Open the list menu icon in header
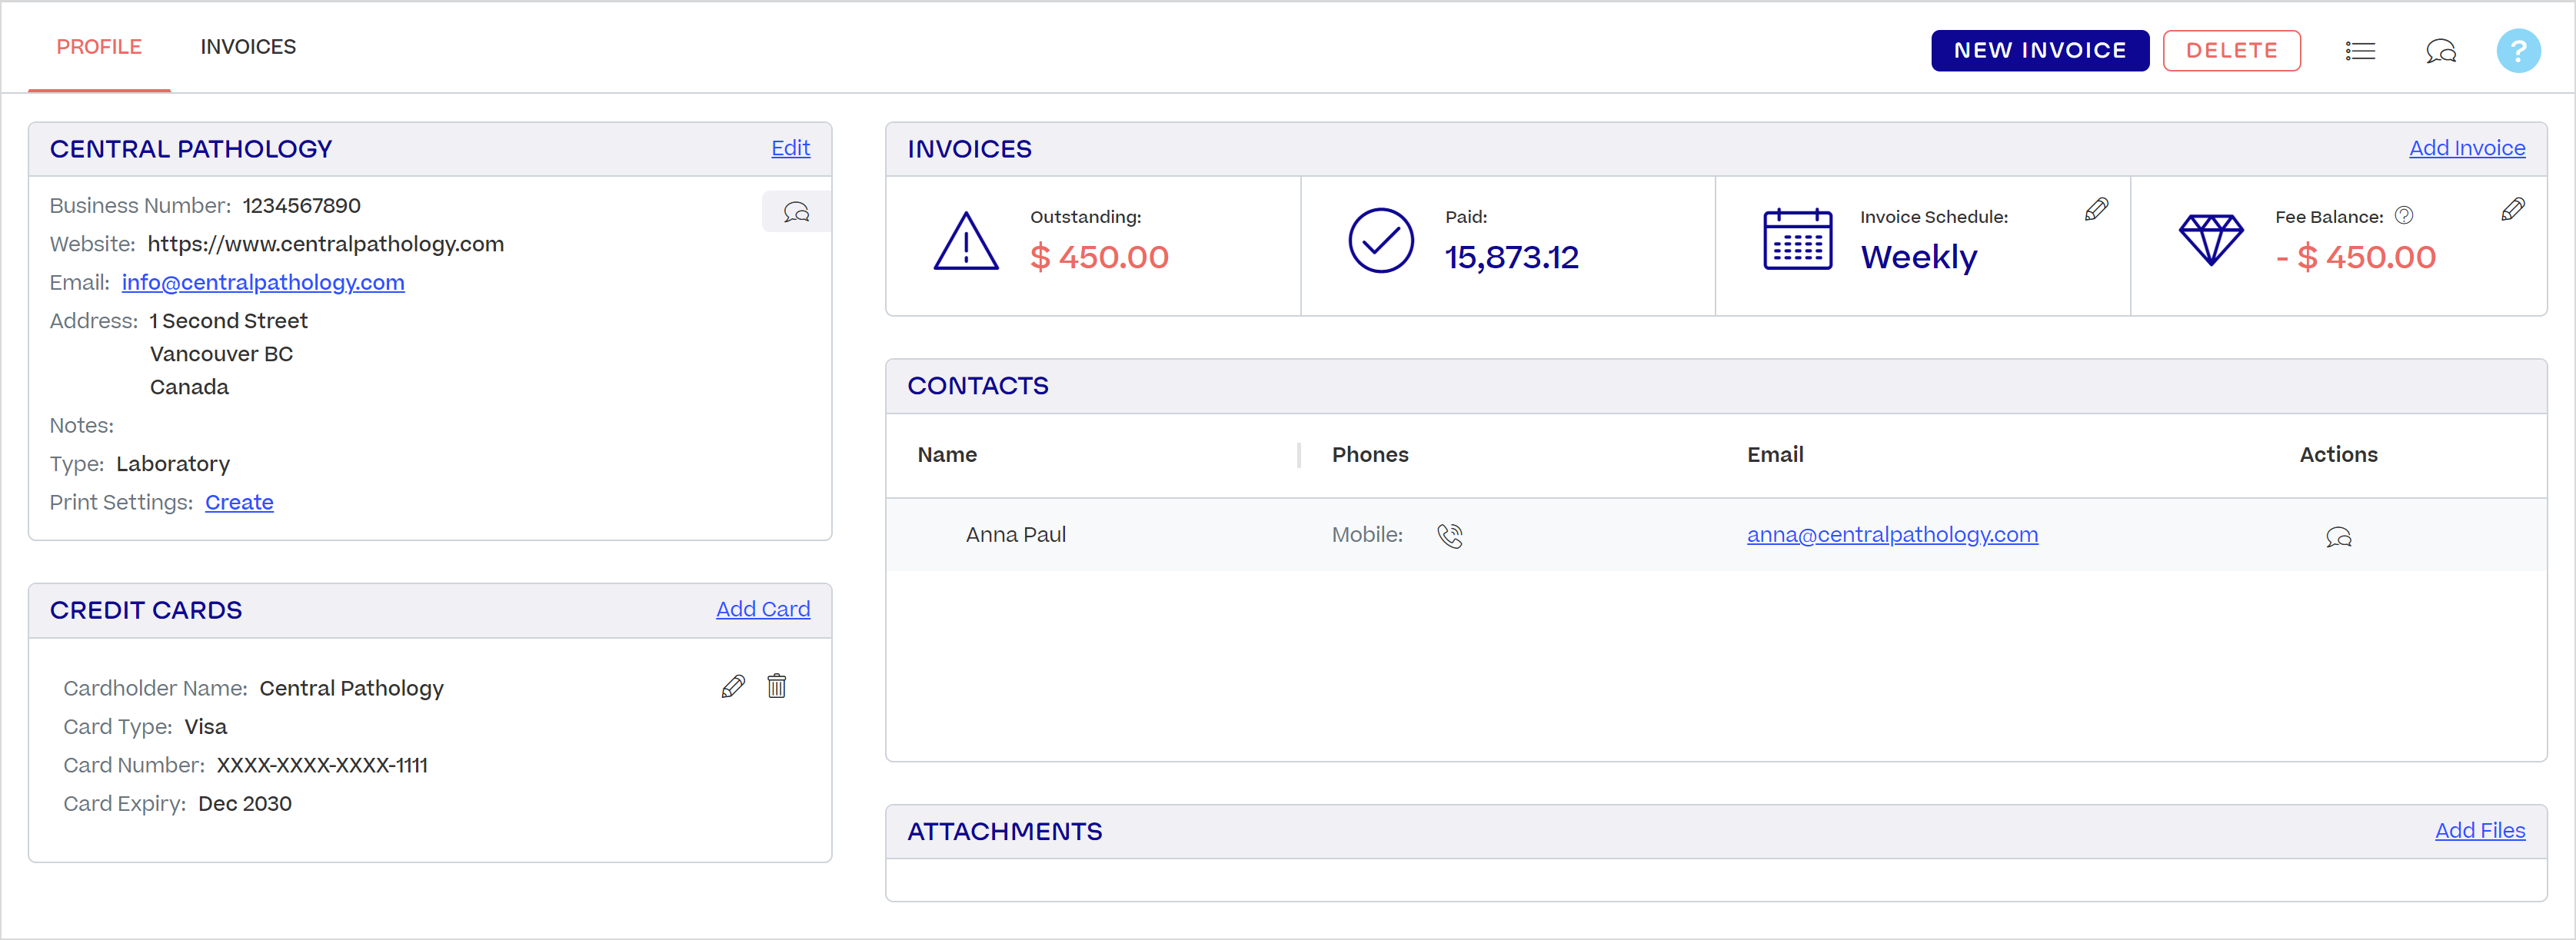This screenshot has height=940, width=2576. (2360, 51)
